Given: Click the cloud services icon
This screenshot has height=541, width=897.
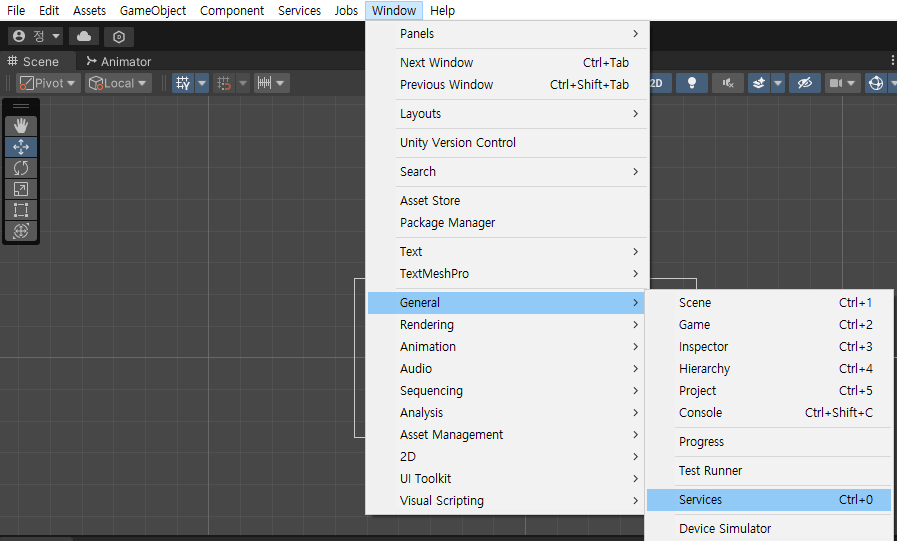Looking at the screenshot, I should coord(84,37).
